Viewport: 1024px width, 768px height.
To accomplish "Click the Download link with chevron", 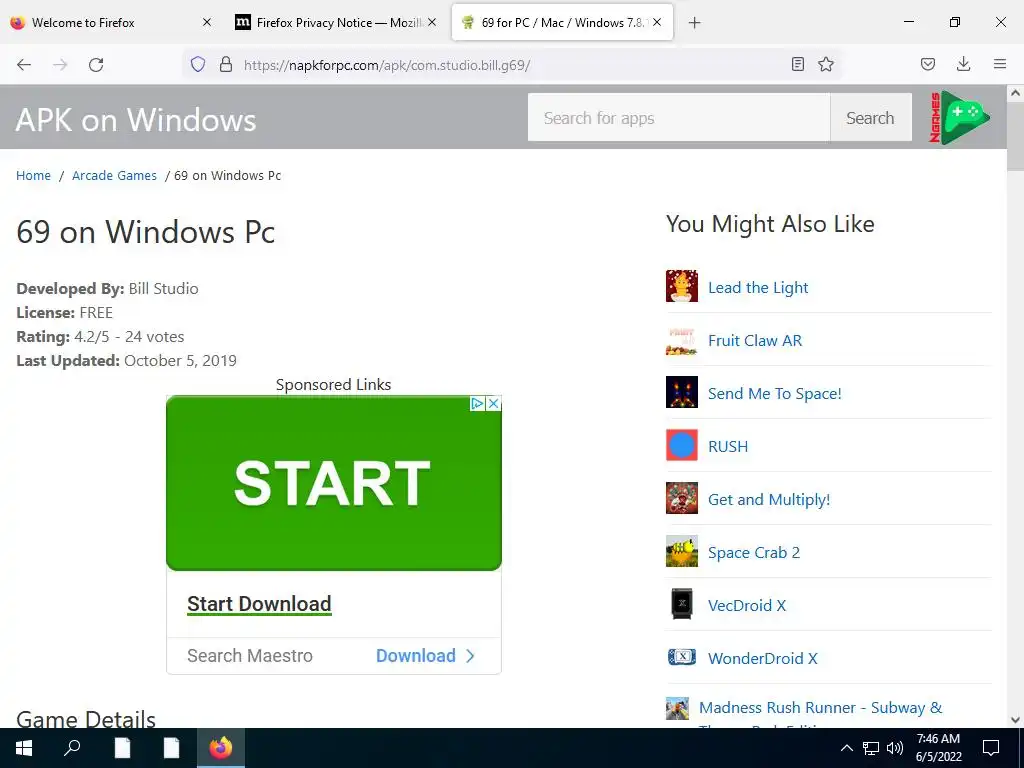I will tap(425, 656).
